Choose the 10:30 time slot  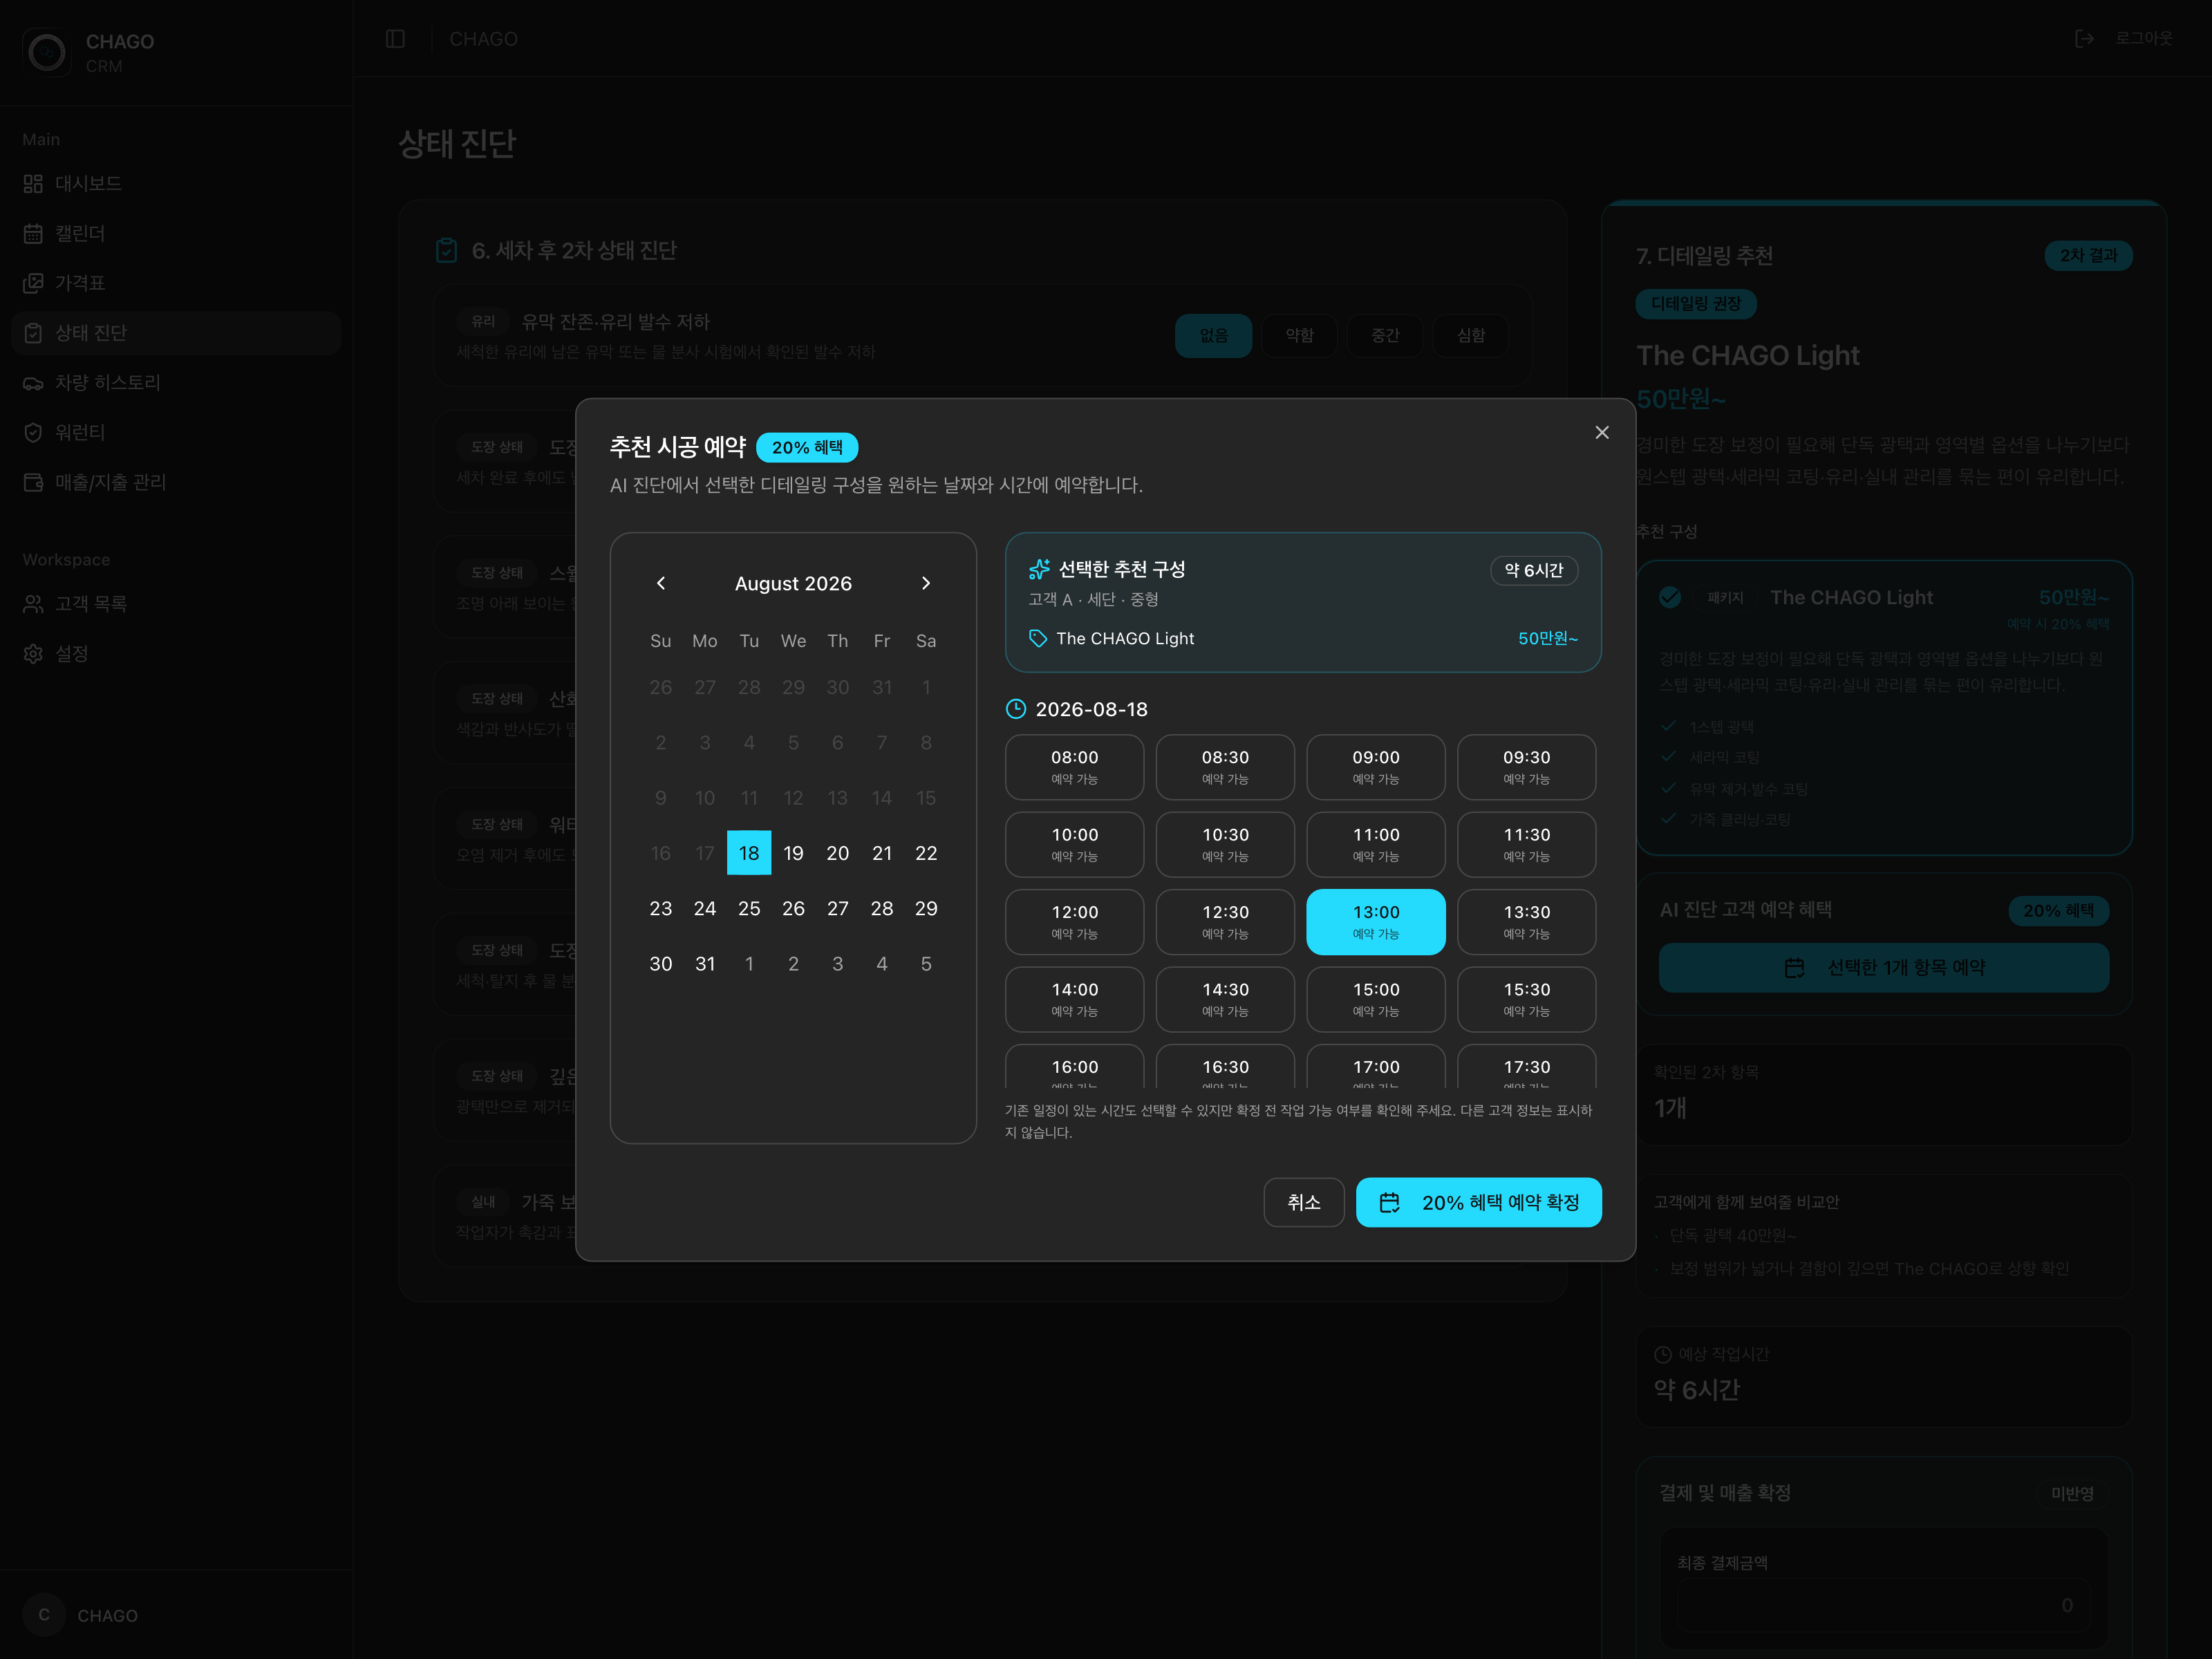click(1225, 844)
